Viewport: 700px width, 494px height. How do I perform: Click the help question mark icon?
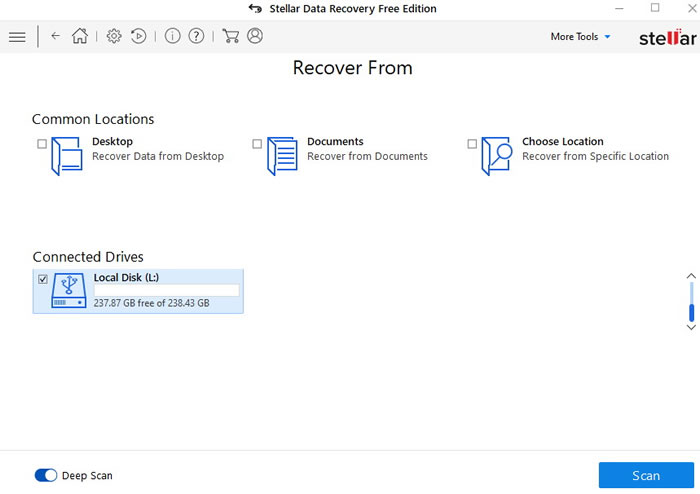(197, 37)
